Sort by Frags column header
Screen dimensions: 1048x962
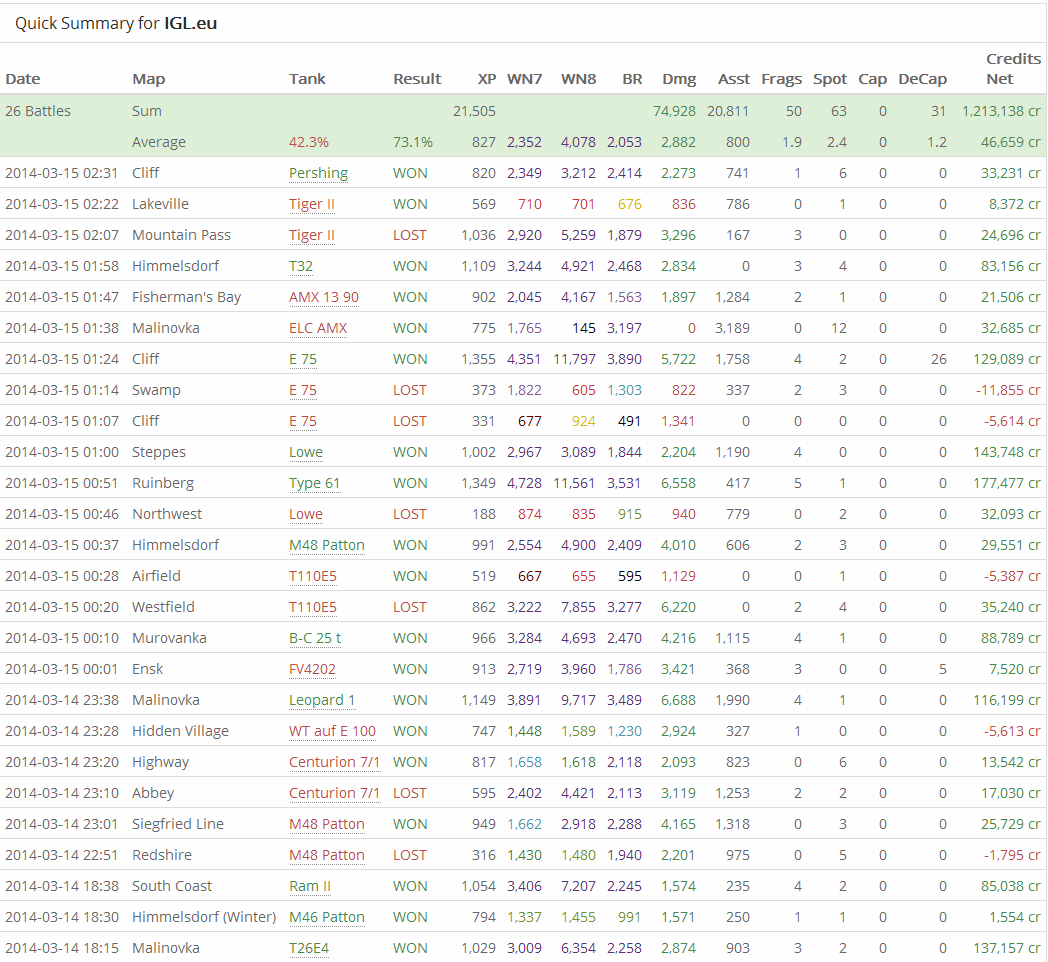[x=781, y=79]
